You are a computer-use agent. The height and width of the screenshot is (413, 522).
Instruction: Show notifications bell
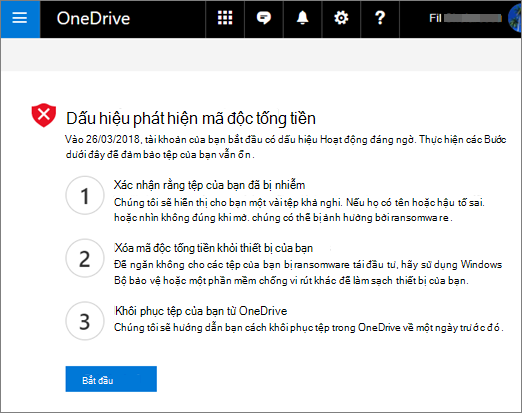coord(302,18)
